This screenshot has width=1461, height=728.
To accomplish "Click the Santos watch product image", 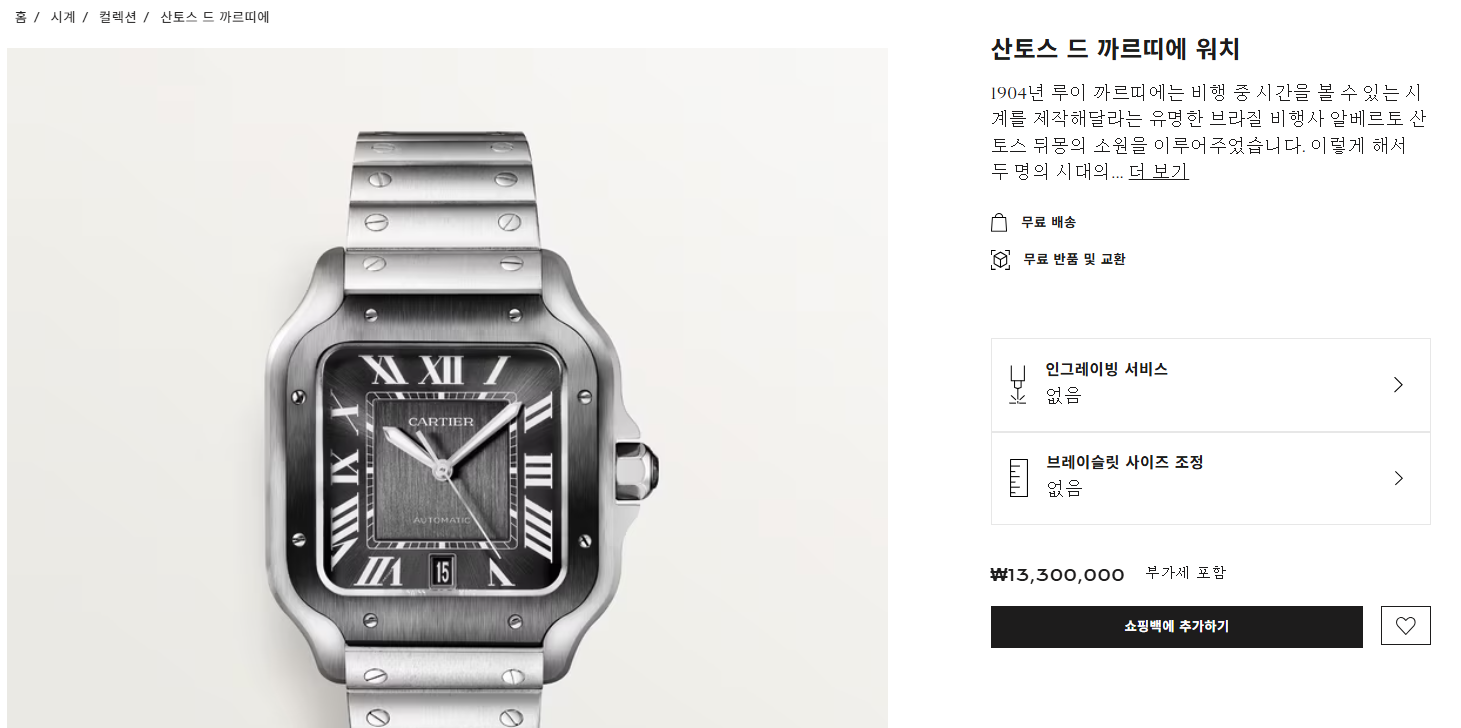I will 447,388.
